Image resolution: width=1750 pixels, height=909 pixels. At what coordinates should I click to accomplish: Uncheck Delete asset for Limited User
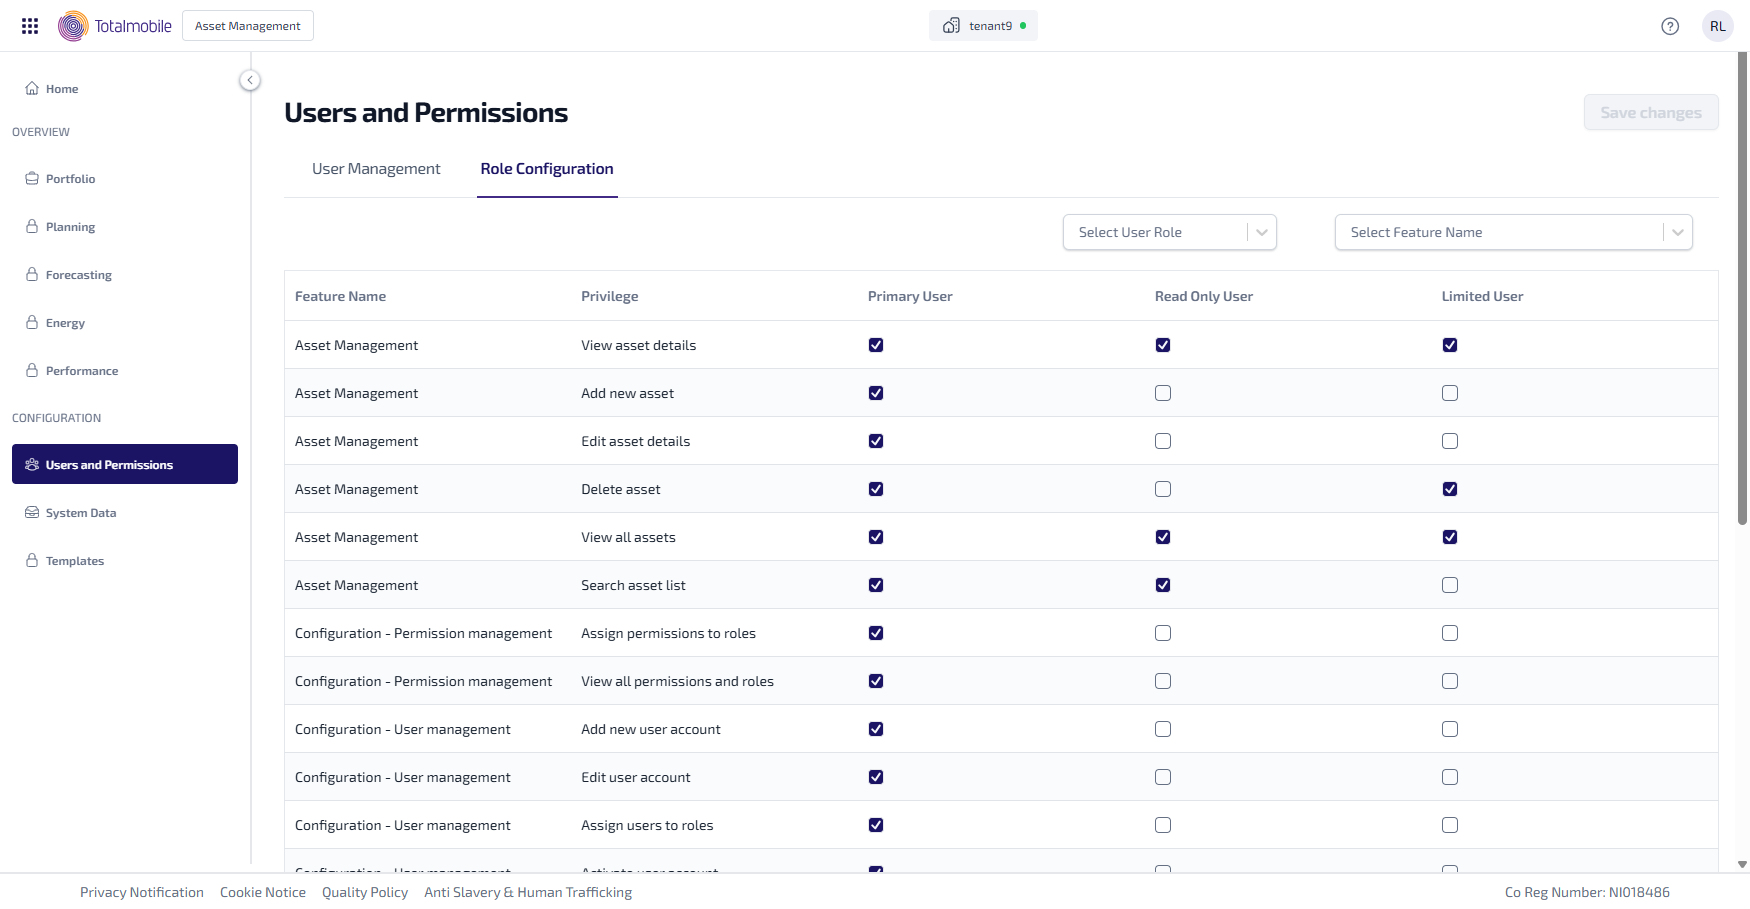pyautogui.click(x=1449, y=489)
